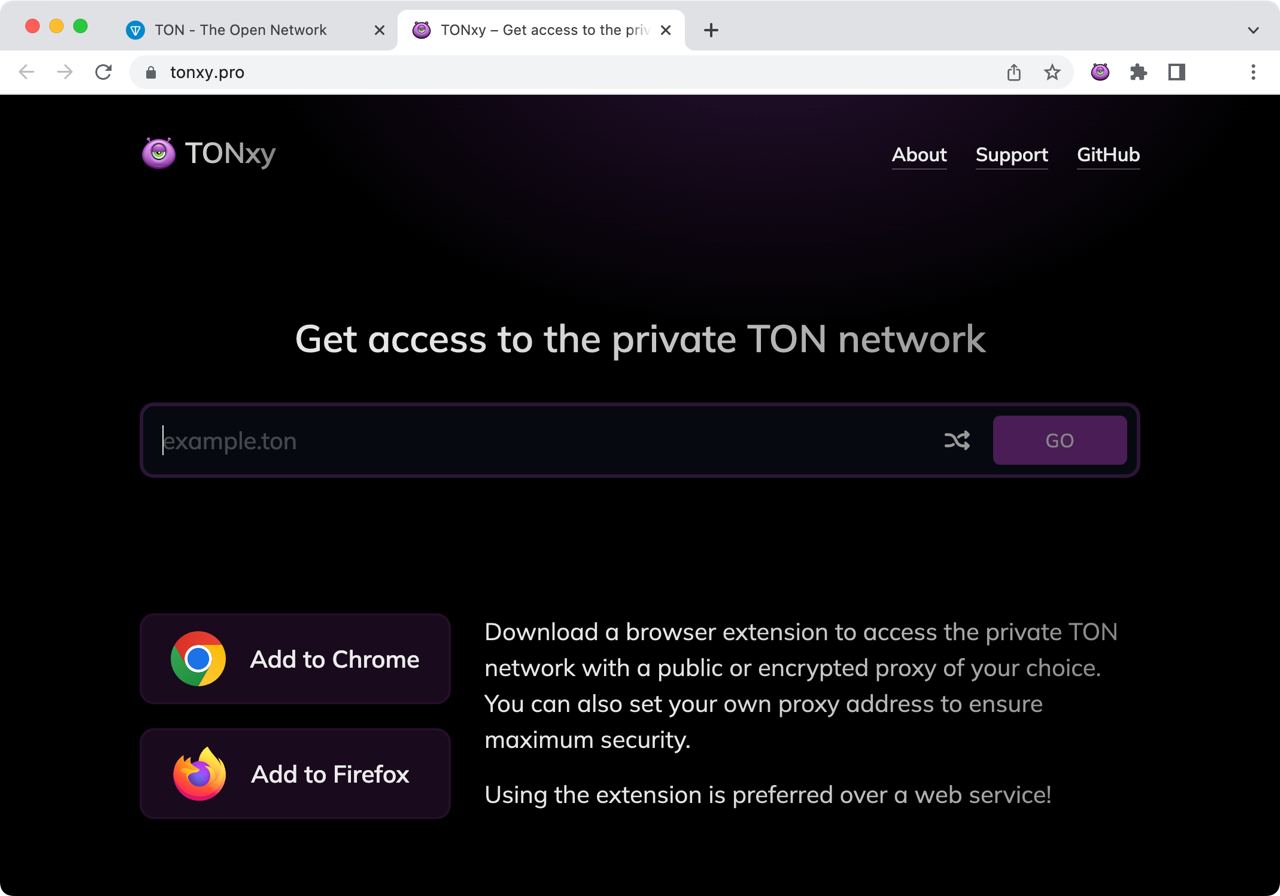Click Add to Firefox button
1280x896 pixels.
point(295,774)
